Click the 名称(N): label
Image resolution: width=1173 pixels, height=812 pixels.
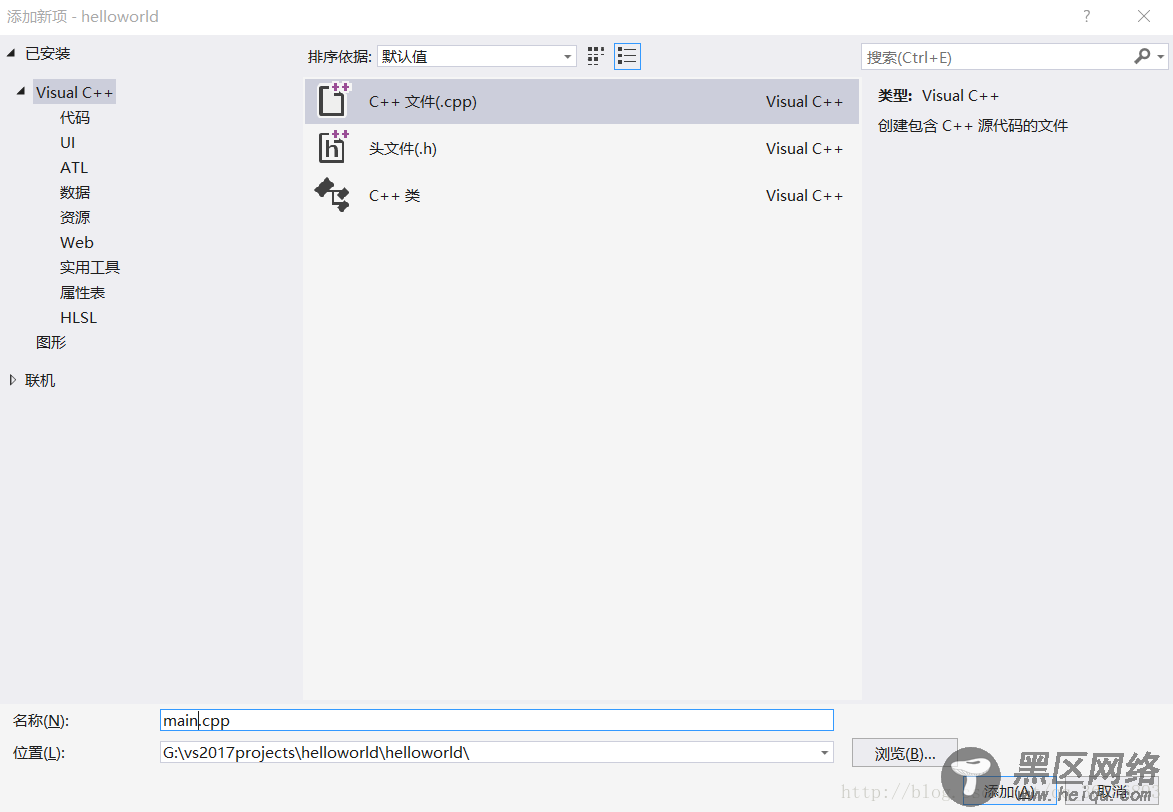(x=41, y=721)
